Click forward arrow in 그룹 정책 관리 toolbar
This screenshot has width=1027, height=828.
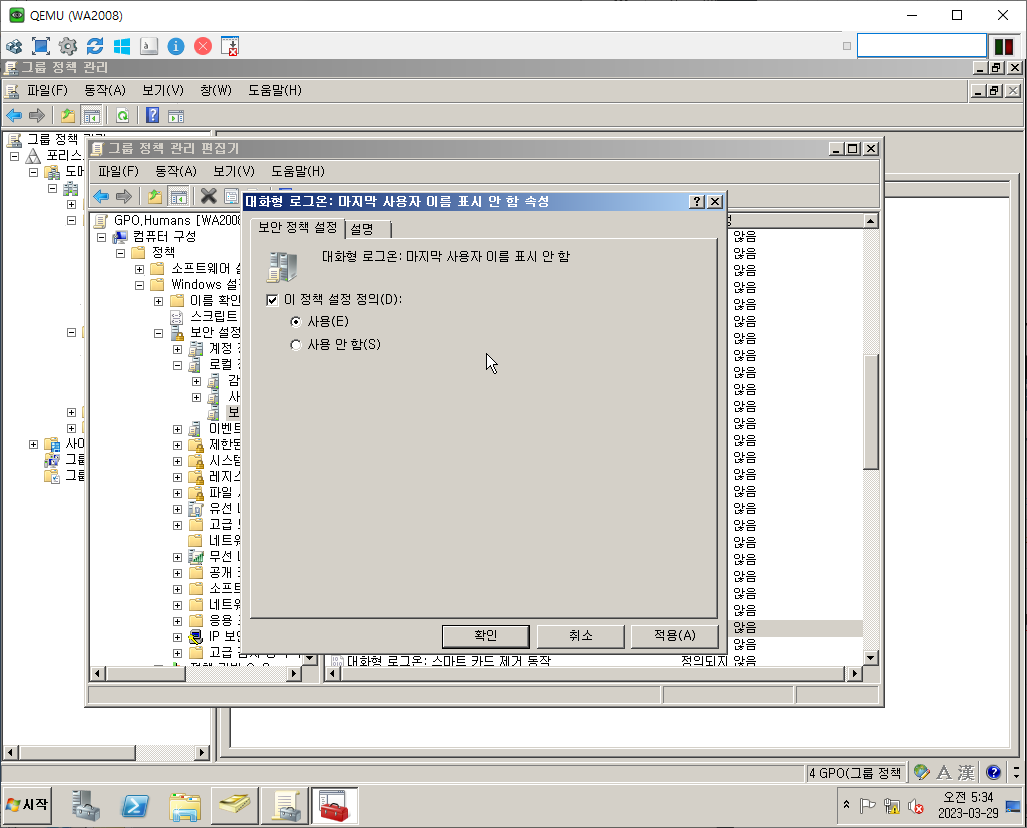pos(37,116)
